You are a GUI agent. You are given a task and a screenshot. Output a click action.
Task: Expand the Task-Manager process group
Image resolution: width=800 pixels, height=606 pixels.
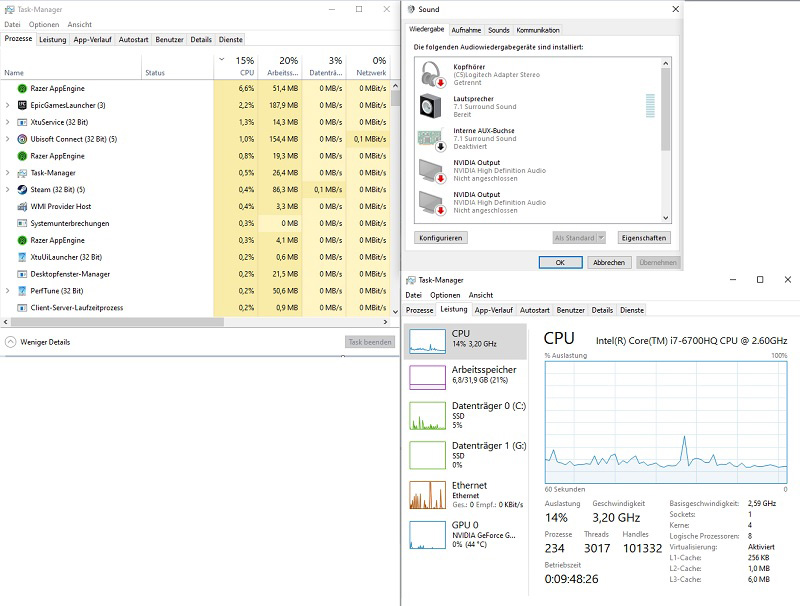7,172
